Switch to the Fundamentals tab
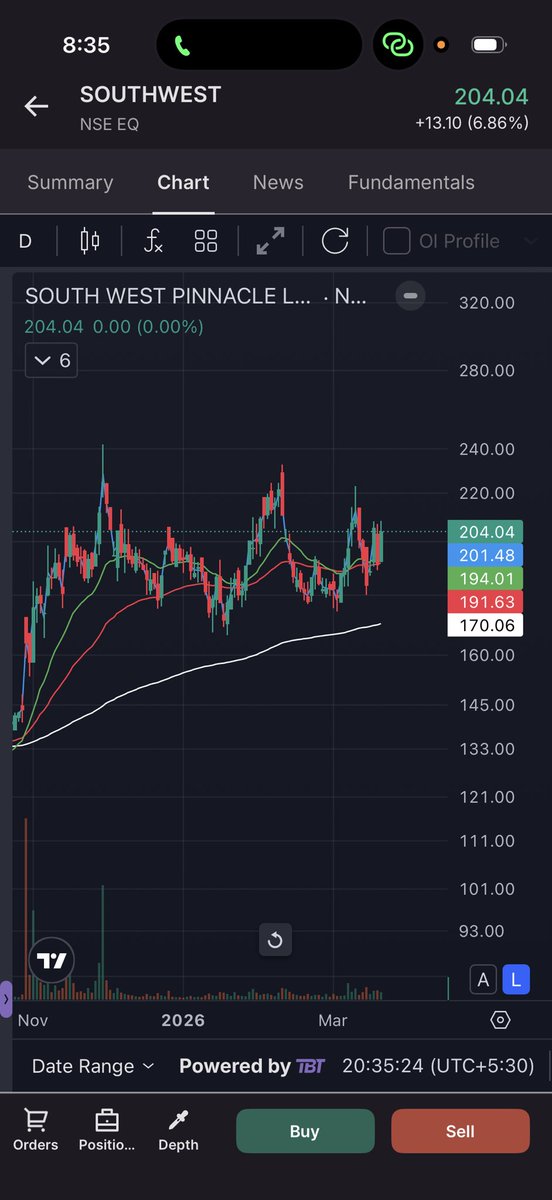552x1200 pixels. click(x=411, y=182)
